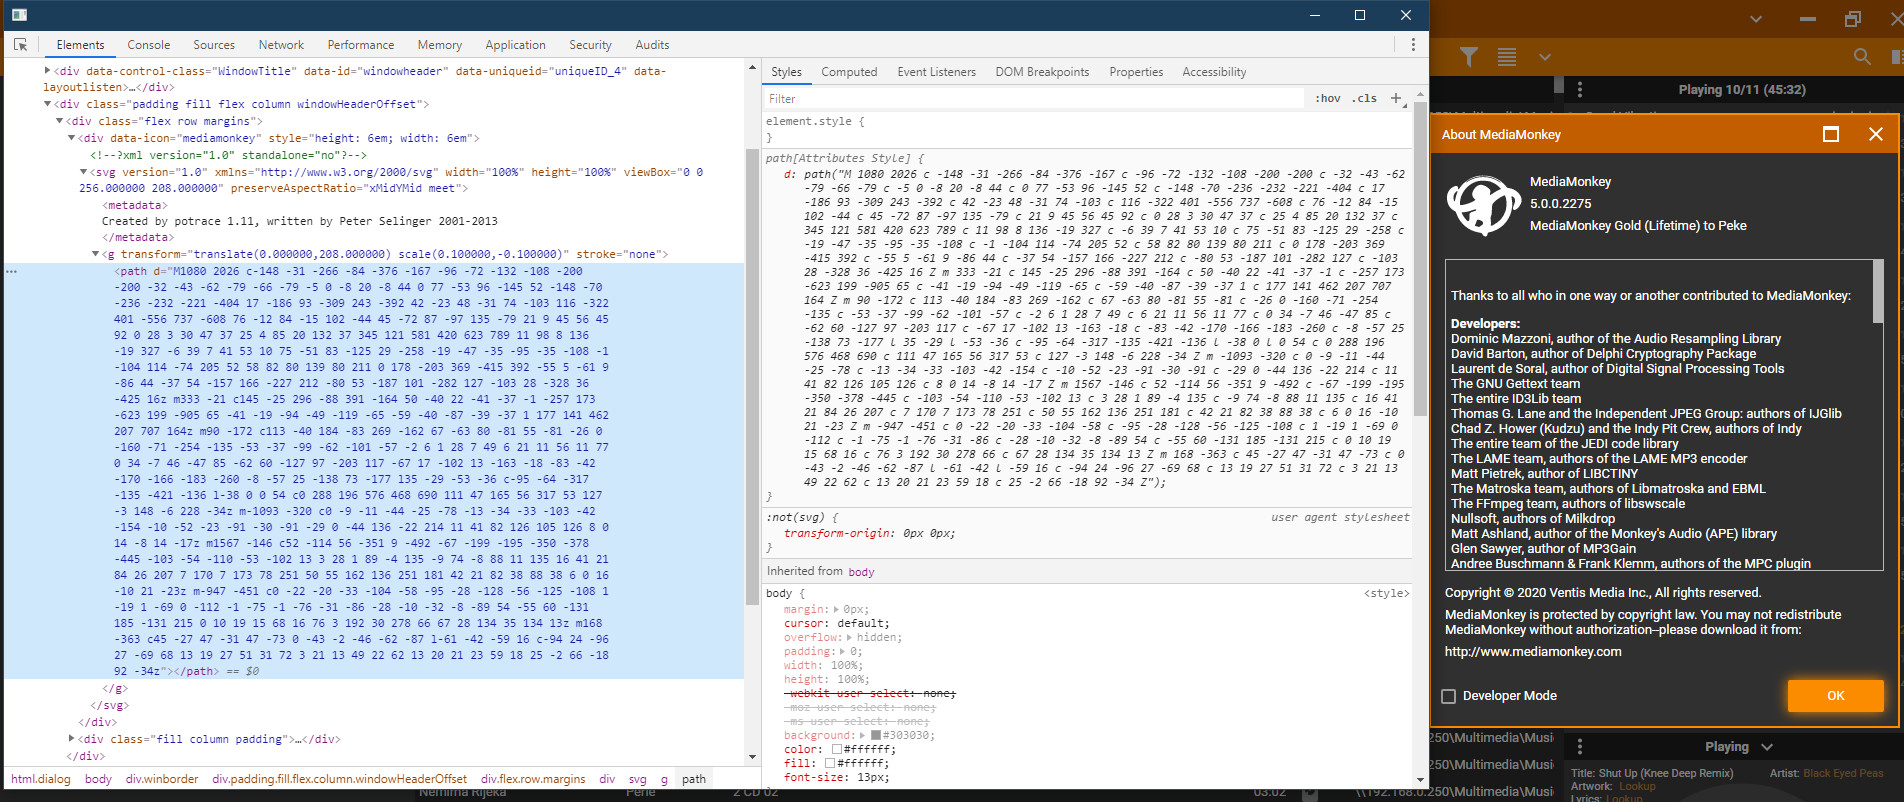Screen dimensions: 1904x802
Task: Click the magnifying glass search icon
Action: (1861, 57)
